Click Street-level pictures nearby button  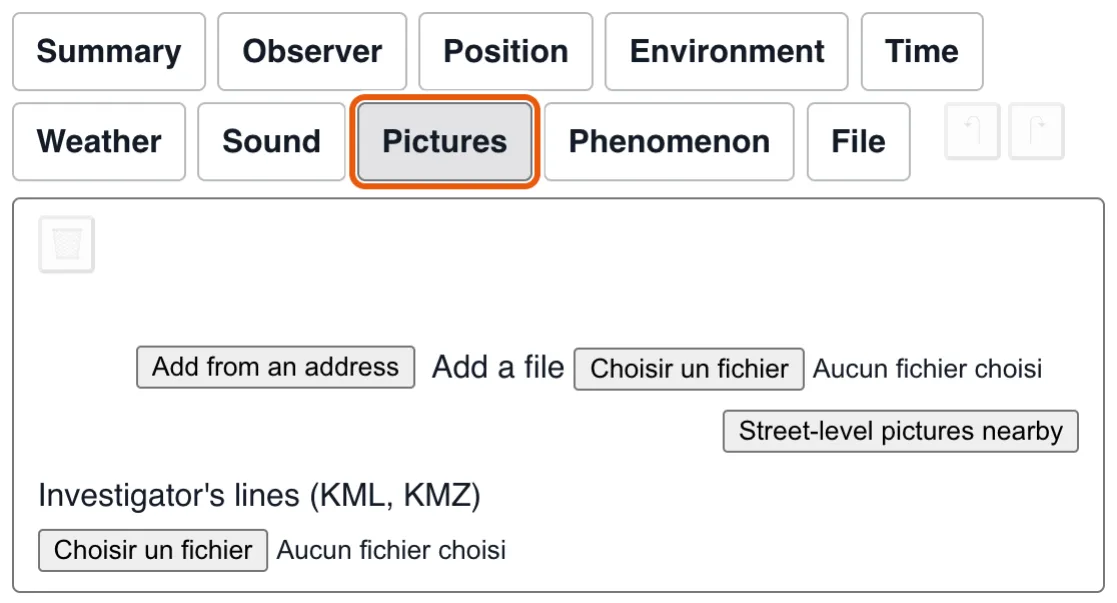pos(900,431)
